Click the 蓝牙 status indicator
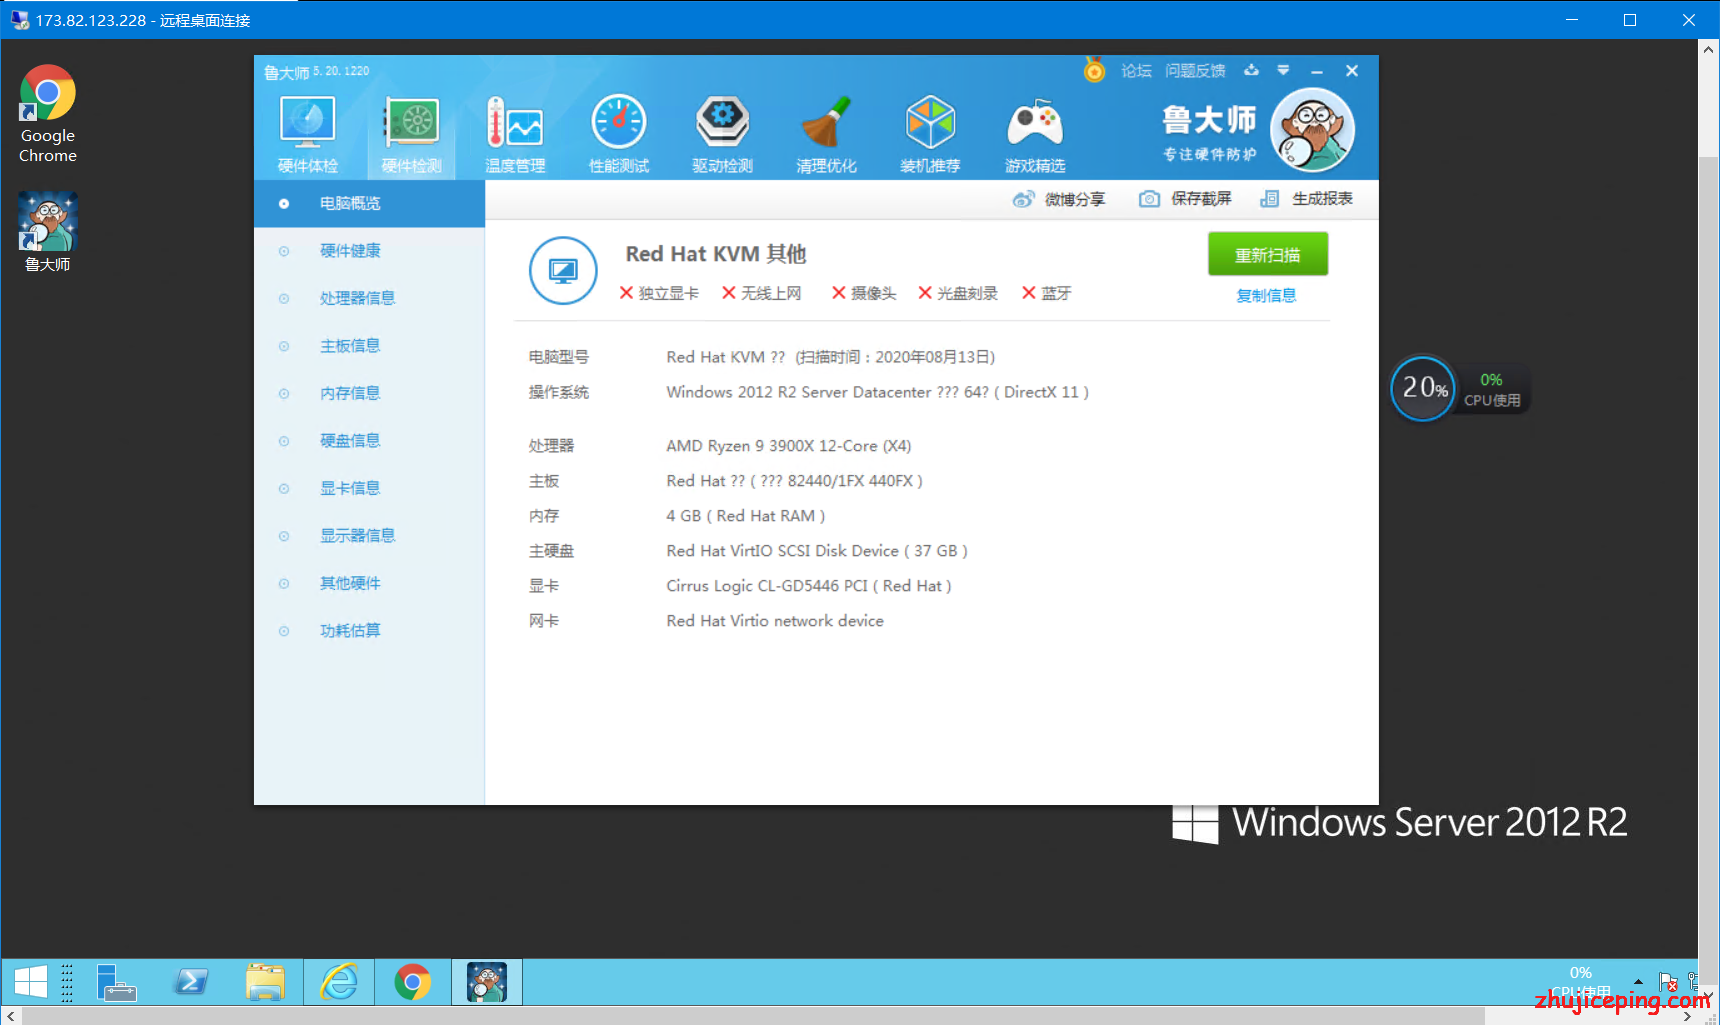This screenshot has width=1720, height=1025. coord(1046,293)
